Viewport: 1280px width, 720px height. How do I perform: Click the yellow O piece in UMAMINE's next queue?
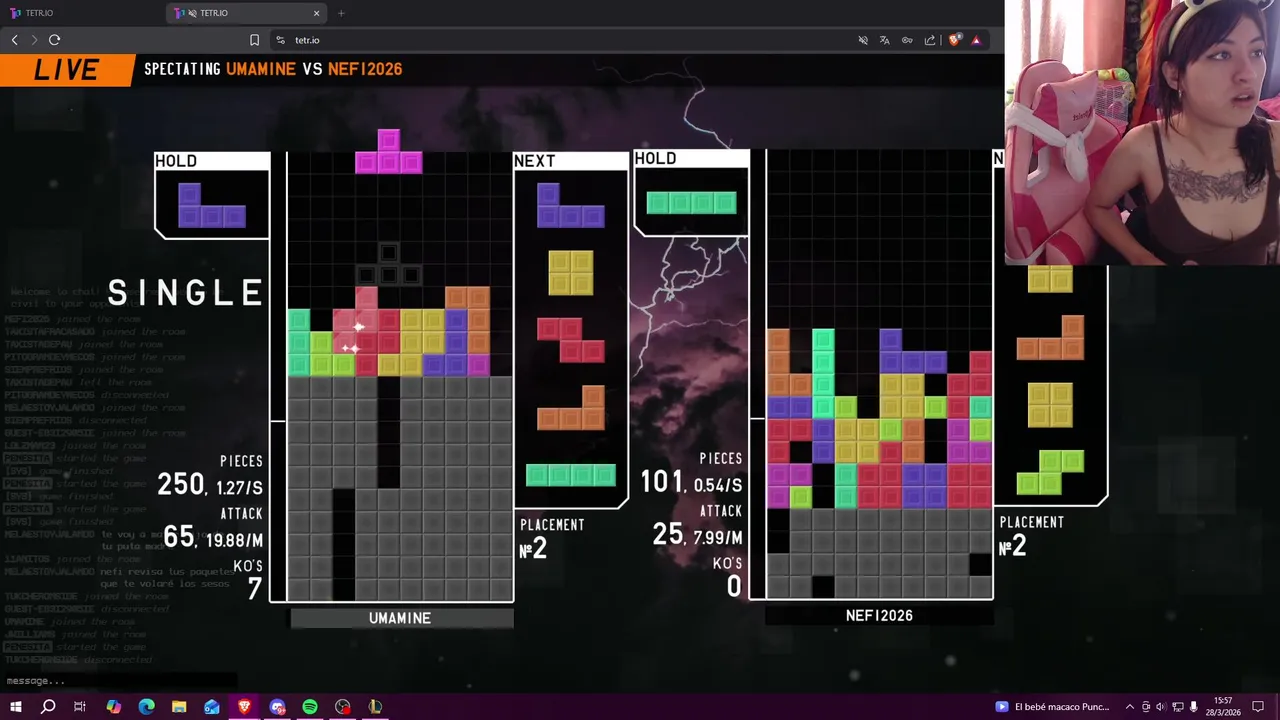pyautogui.click(x=570, y=272)
